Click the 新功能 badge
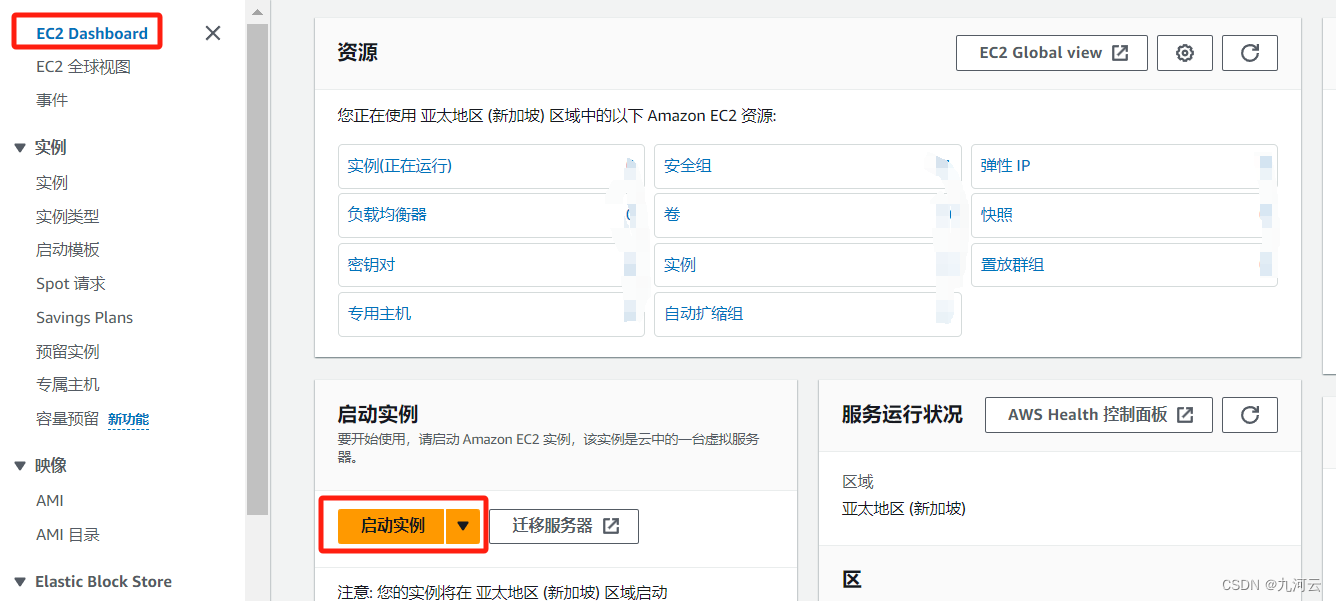 coord(128,420)
